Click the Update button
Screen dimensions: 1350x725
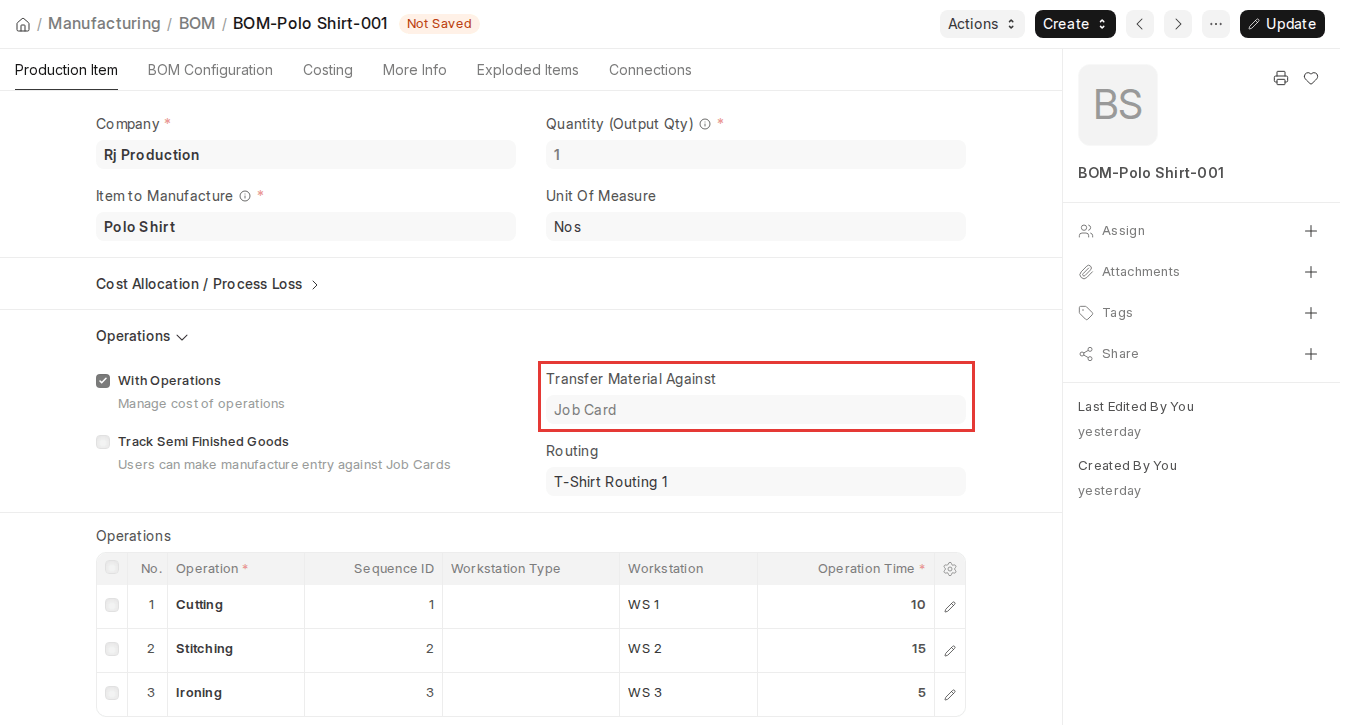pyautogui.click(x=1282, y=24)
